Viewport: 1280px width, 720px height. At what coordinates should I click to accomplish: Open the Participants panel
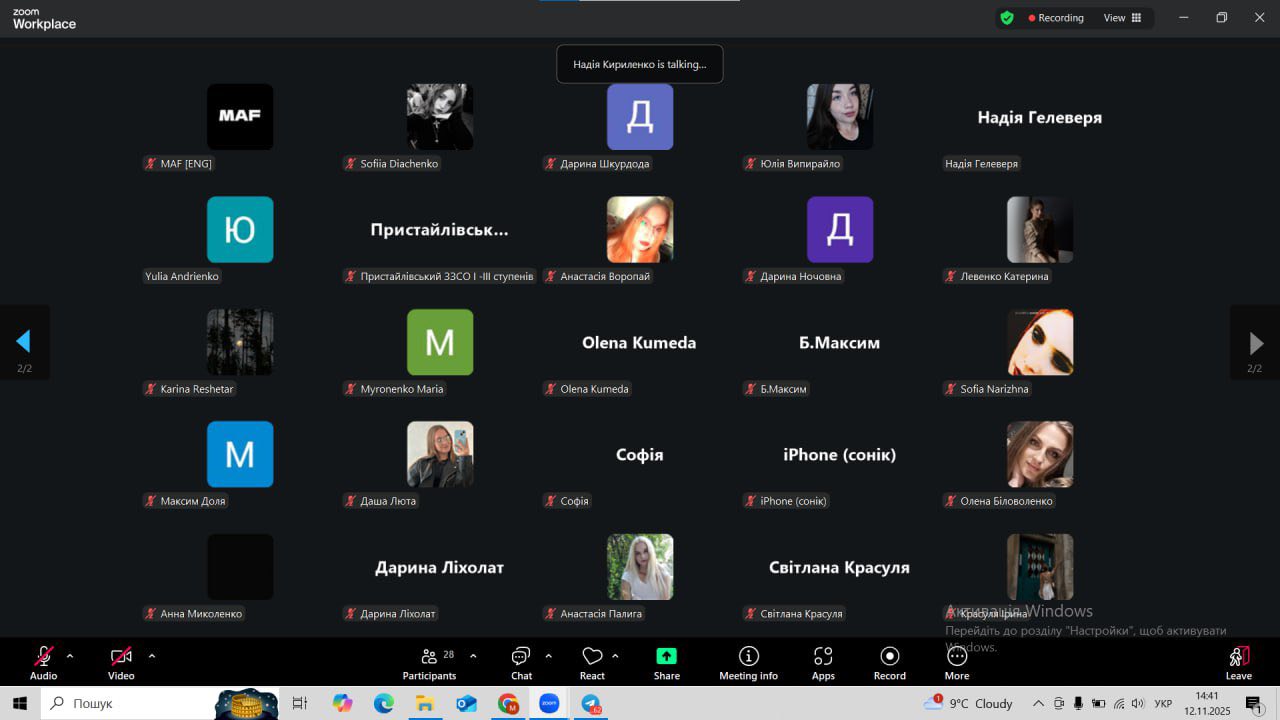[429, 663]
